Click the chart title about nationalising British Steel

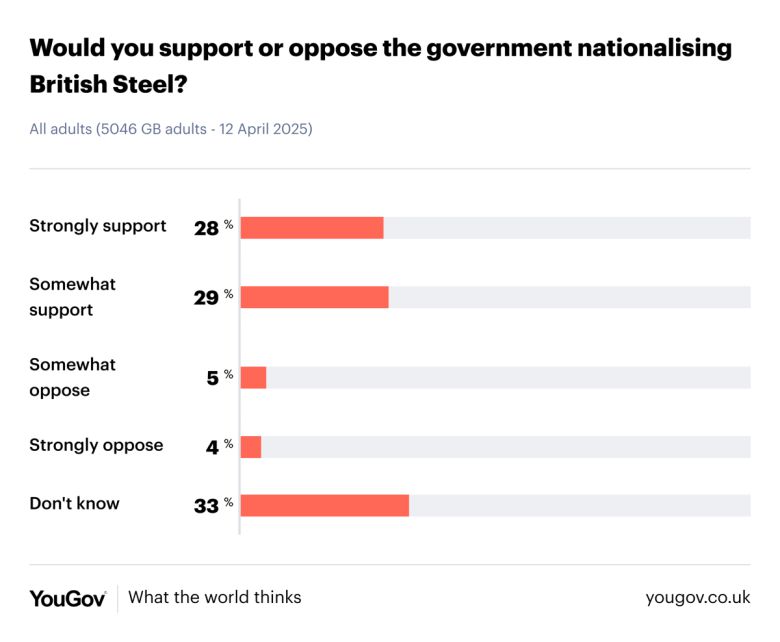click(380, 66)
